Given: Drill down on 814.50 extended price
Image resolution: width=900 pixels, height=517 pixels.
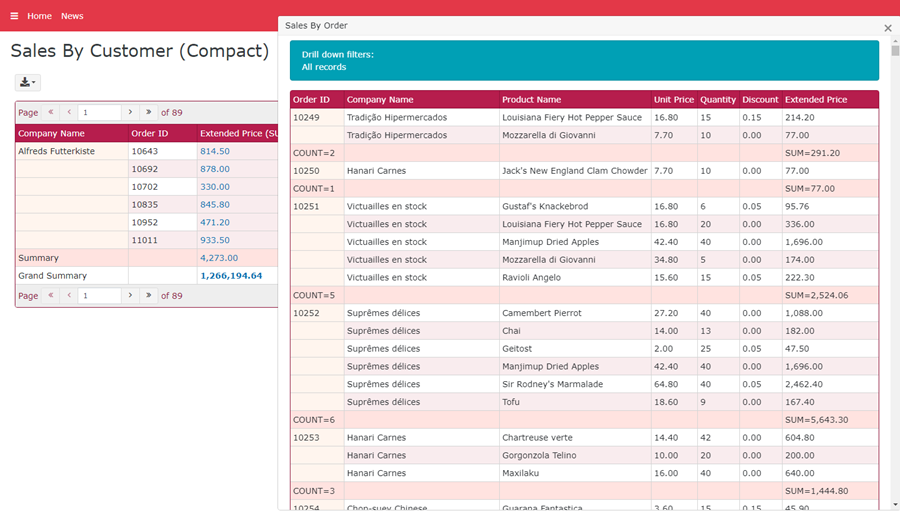Looking at the screenshot, I should tap(215, 152).
